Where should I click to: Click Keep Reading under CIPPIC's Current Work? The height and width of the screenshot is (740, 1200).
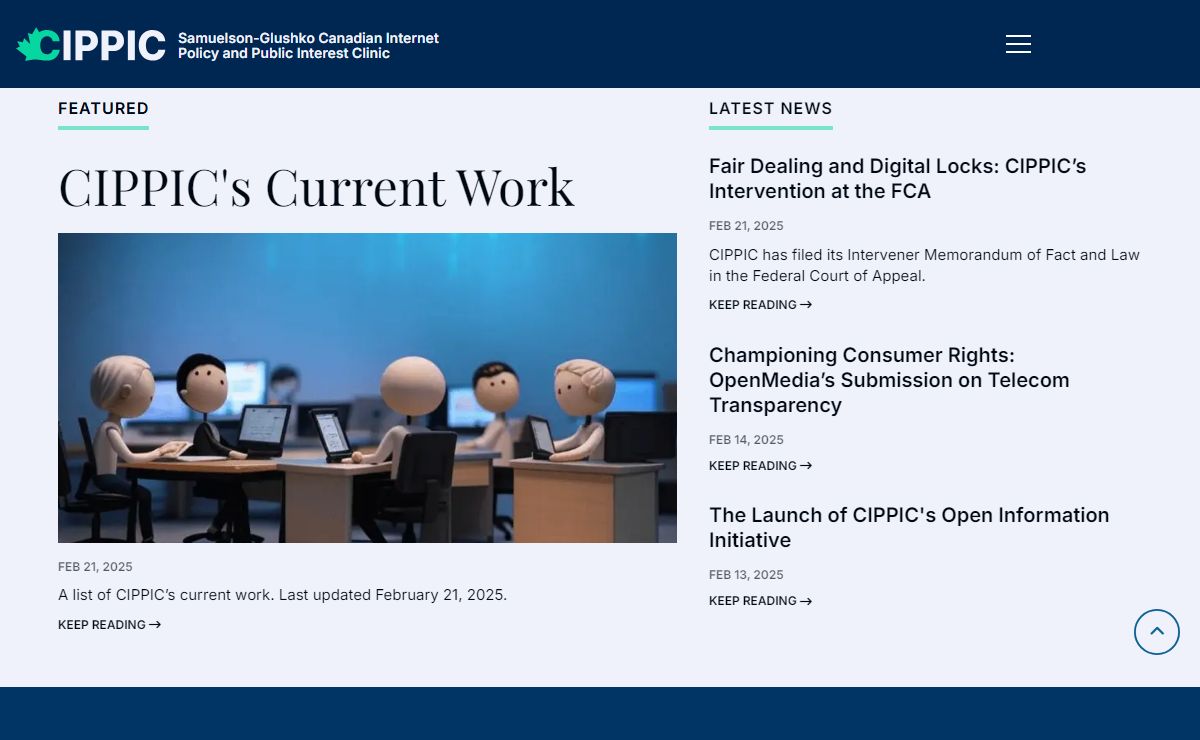pos(109,625)
